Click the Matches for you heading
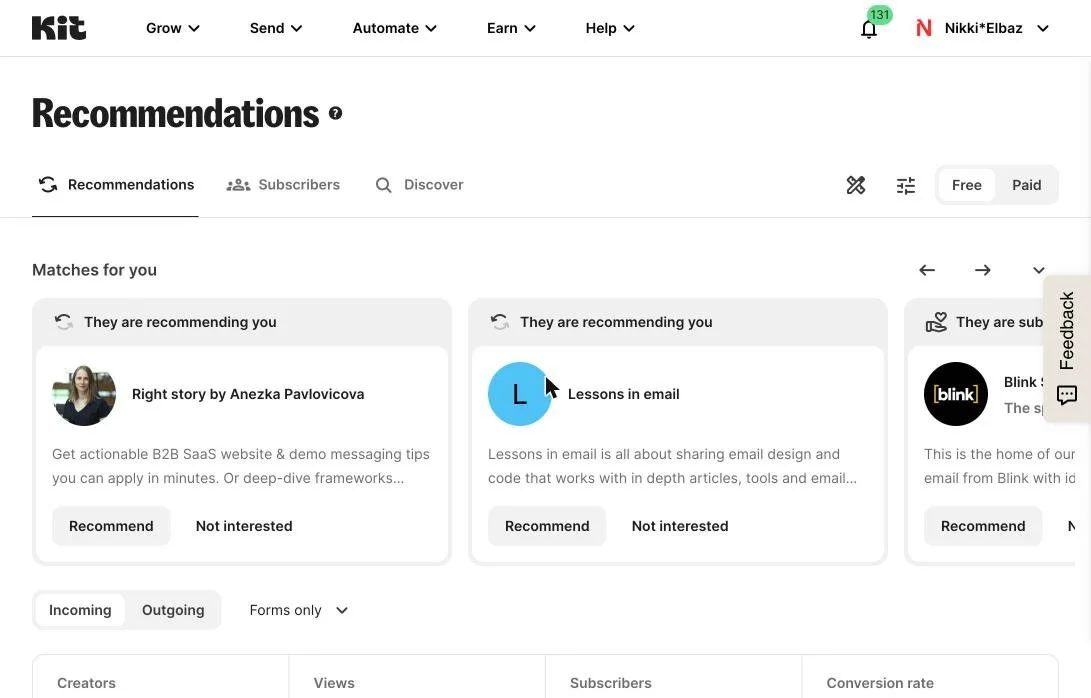This screenshot has width=1091, height=698. (95, 270)
